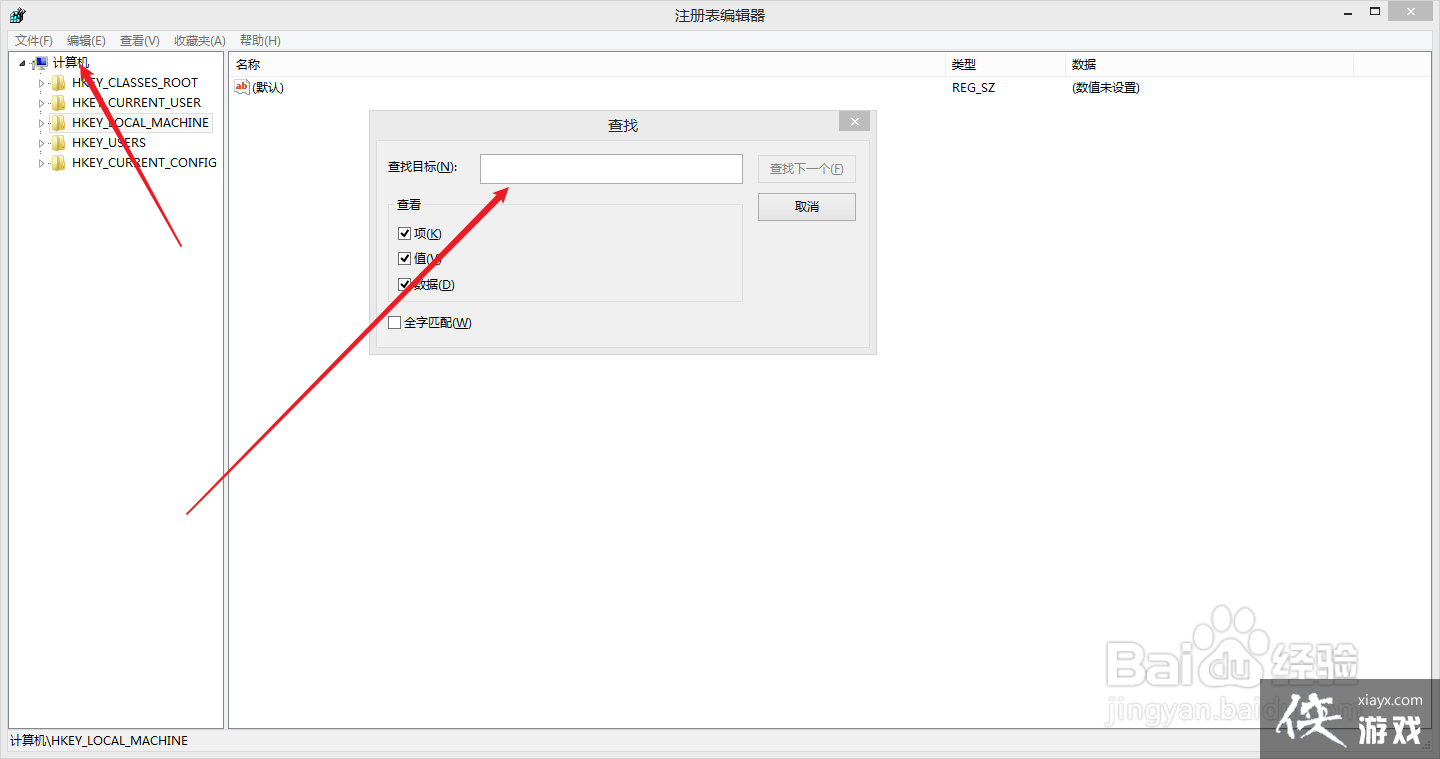1440x759 pixels.
Task: Expand the HKEY_CLASSES_ROOT tree node arrow
Action: click(x=42, y=83)
